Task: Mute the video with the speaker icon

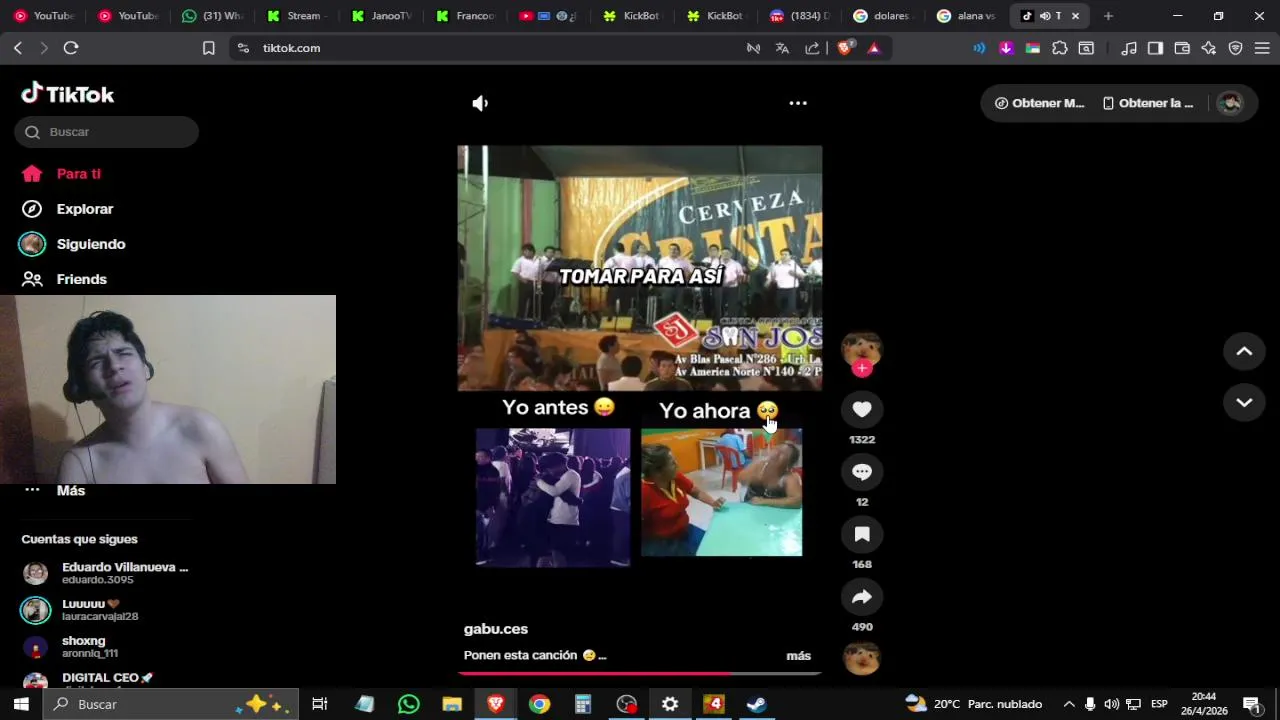Action: (480, 103)
